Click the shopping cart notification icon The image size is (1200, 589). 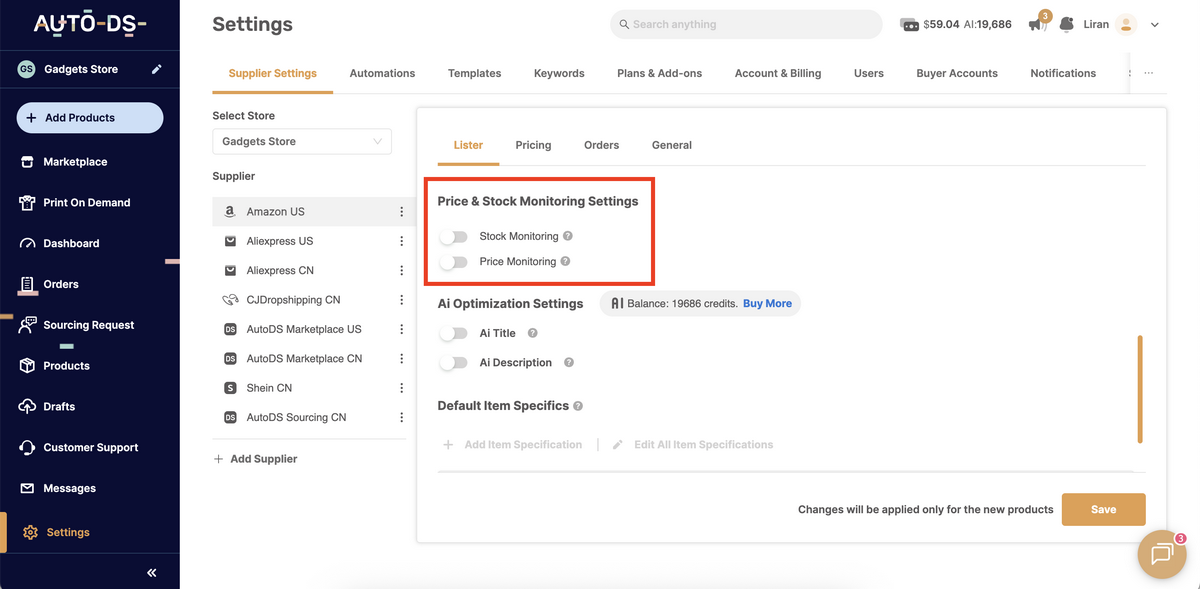tap(1036, 24)
